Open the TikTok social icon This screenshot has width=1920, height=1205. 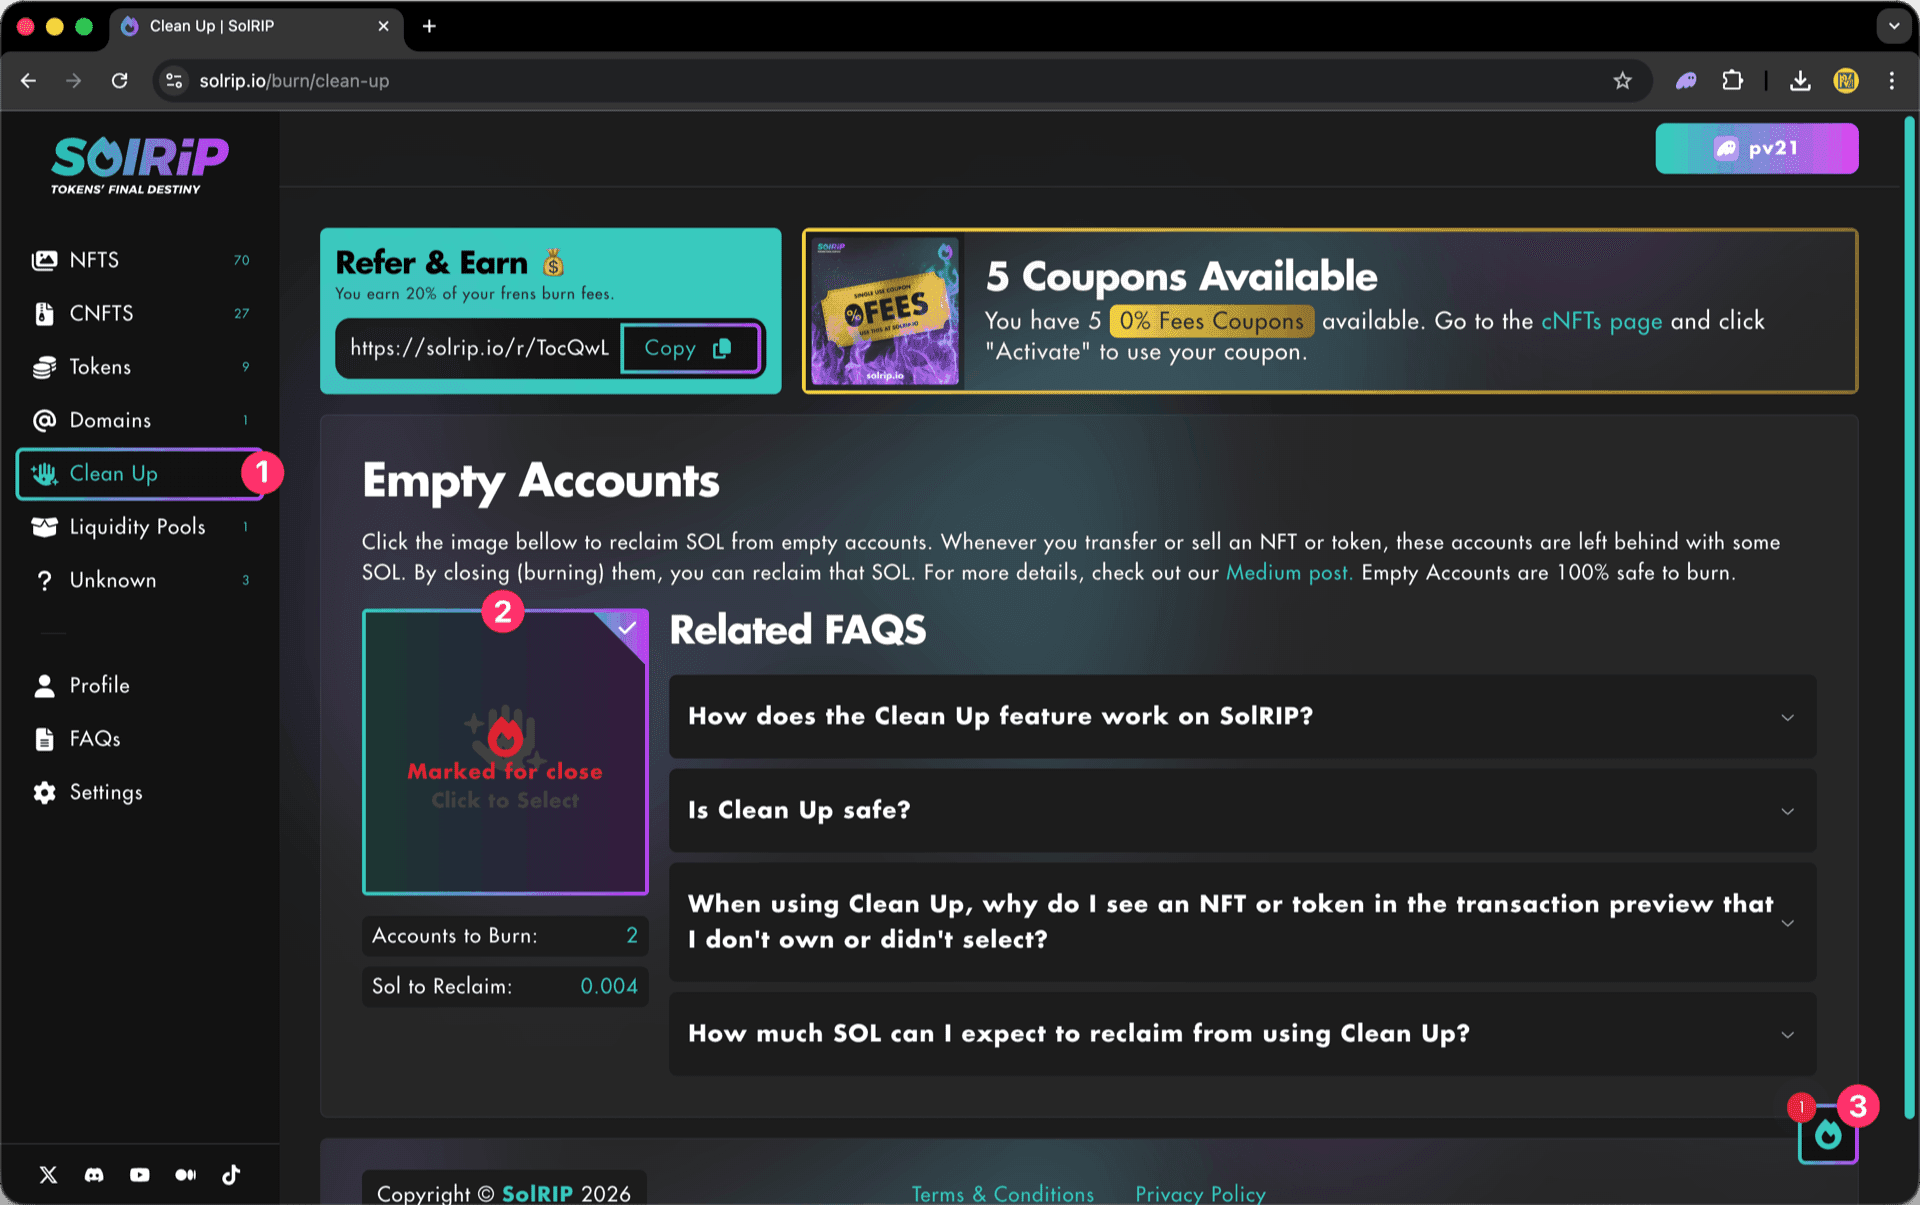click(231, 1175)
